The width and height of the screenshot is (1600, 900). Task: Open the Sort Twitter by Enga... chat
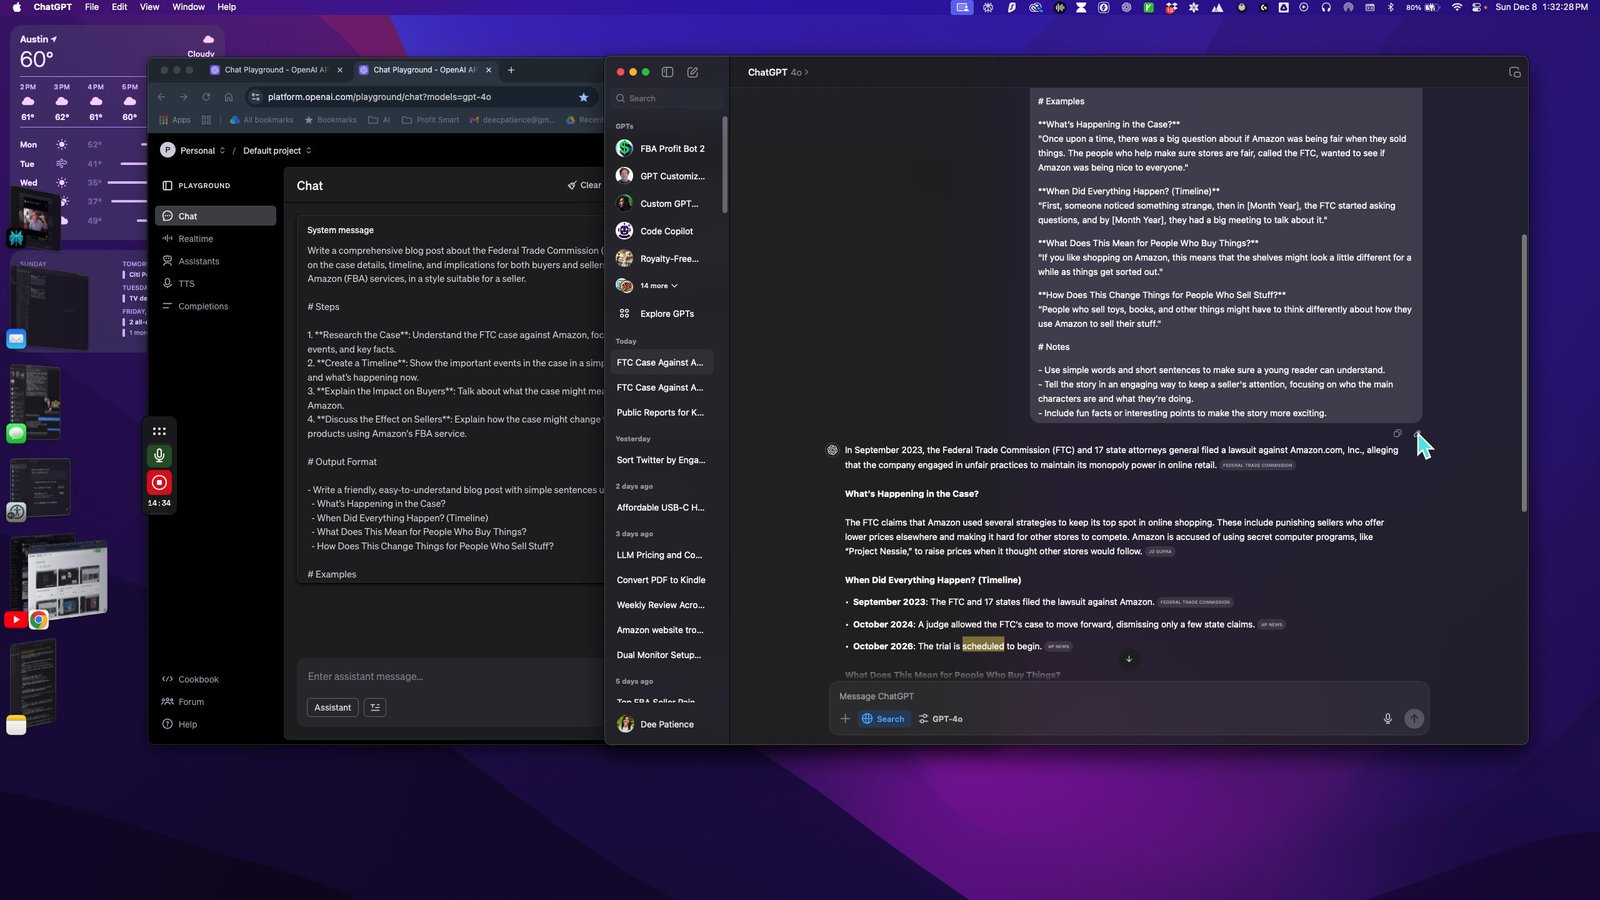pos(661,460)
